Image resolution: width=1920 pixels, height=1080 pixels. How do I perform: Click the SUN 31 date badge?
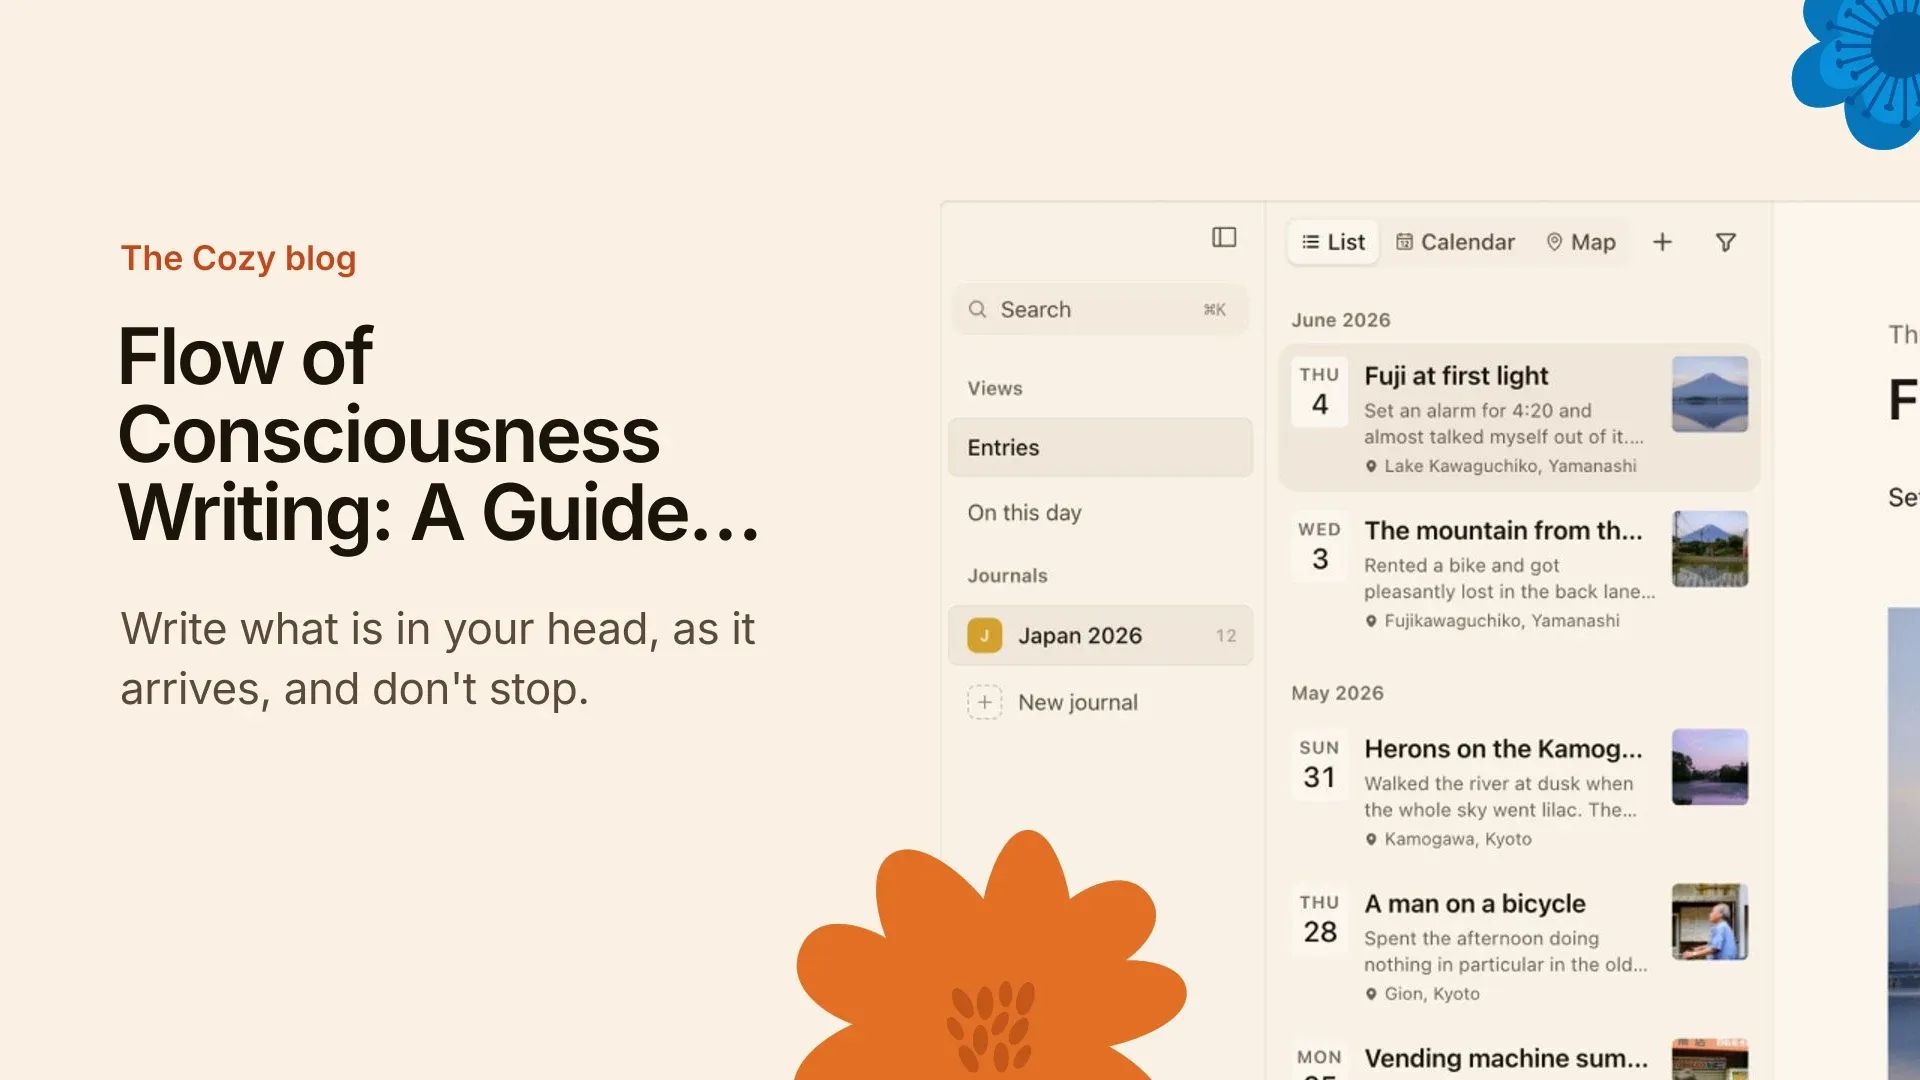tap(1320, 765)
